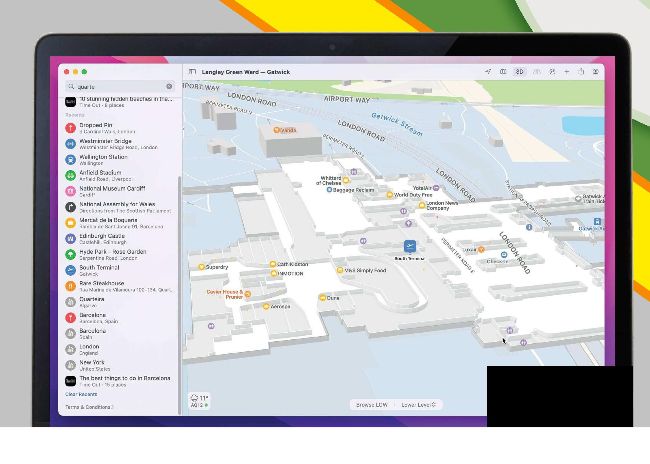
Task: Open the Lower Level floor dropdown
Action: 420,405
